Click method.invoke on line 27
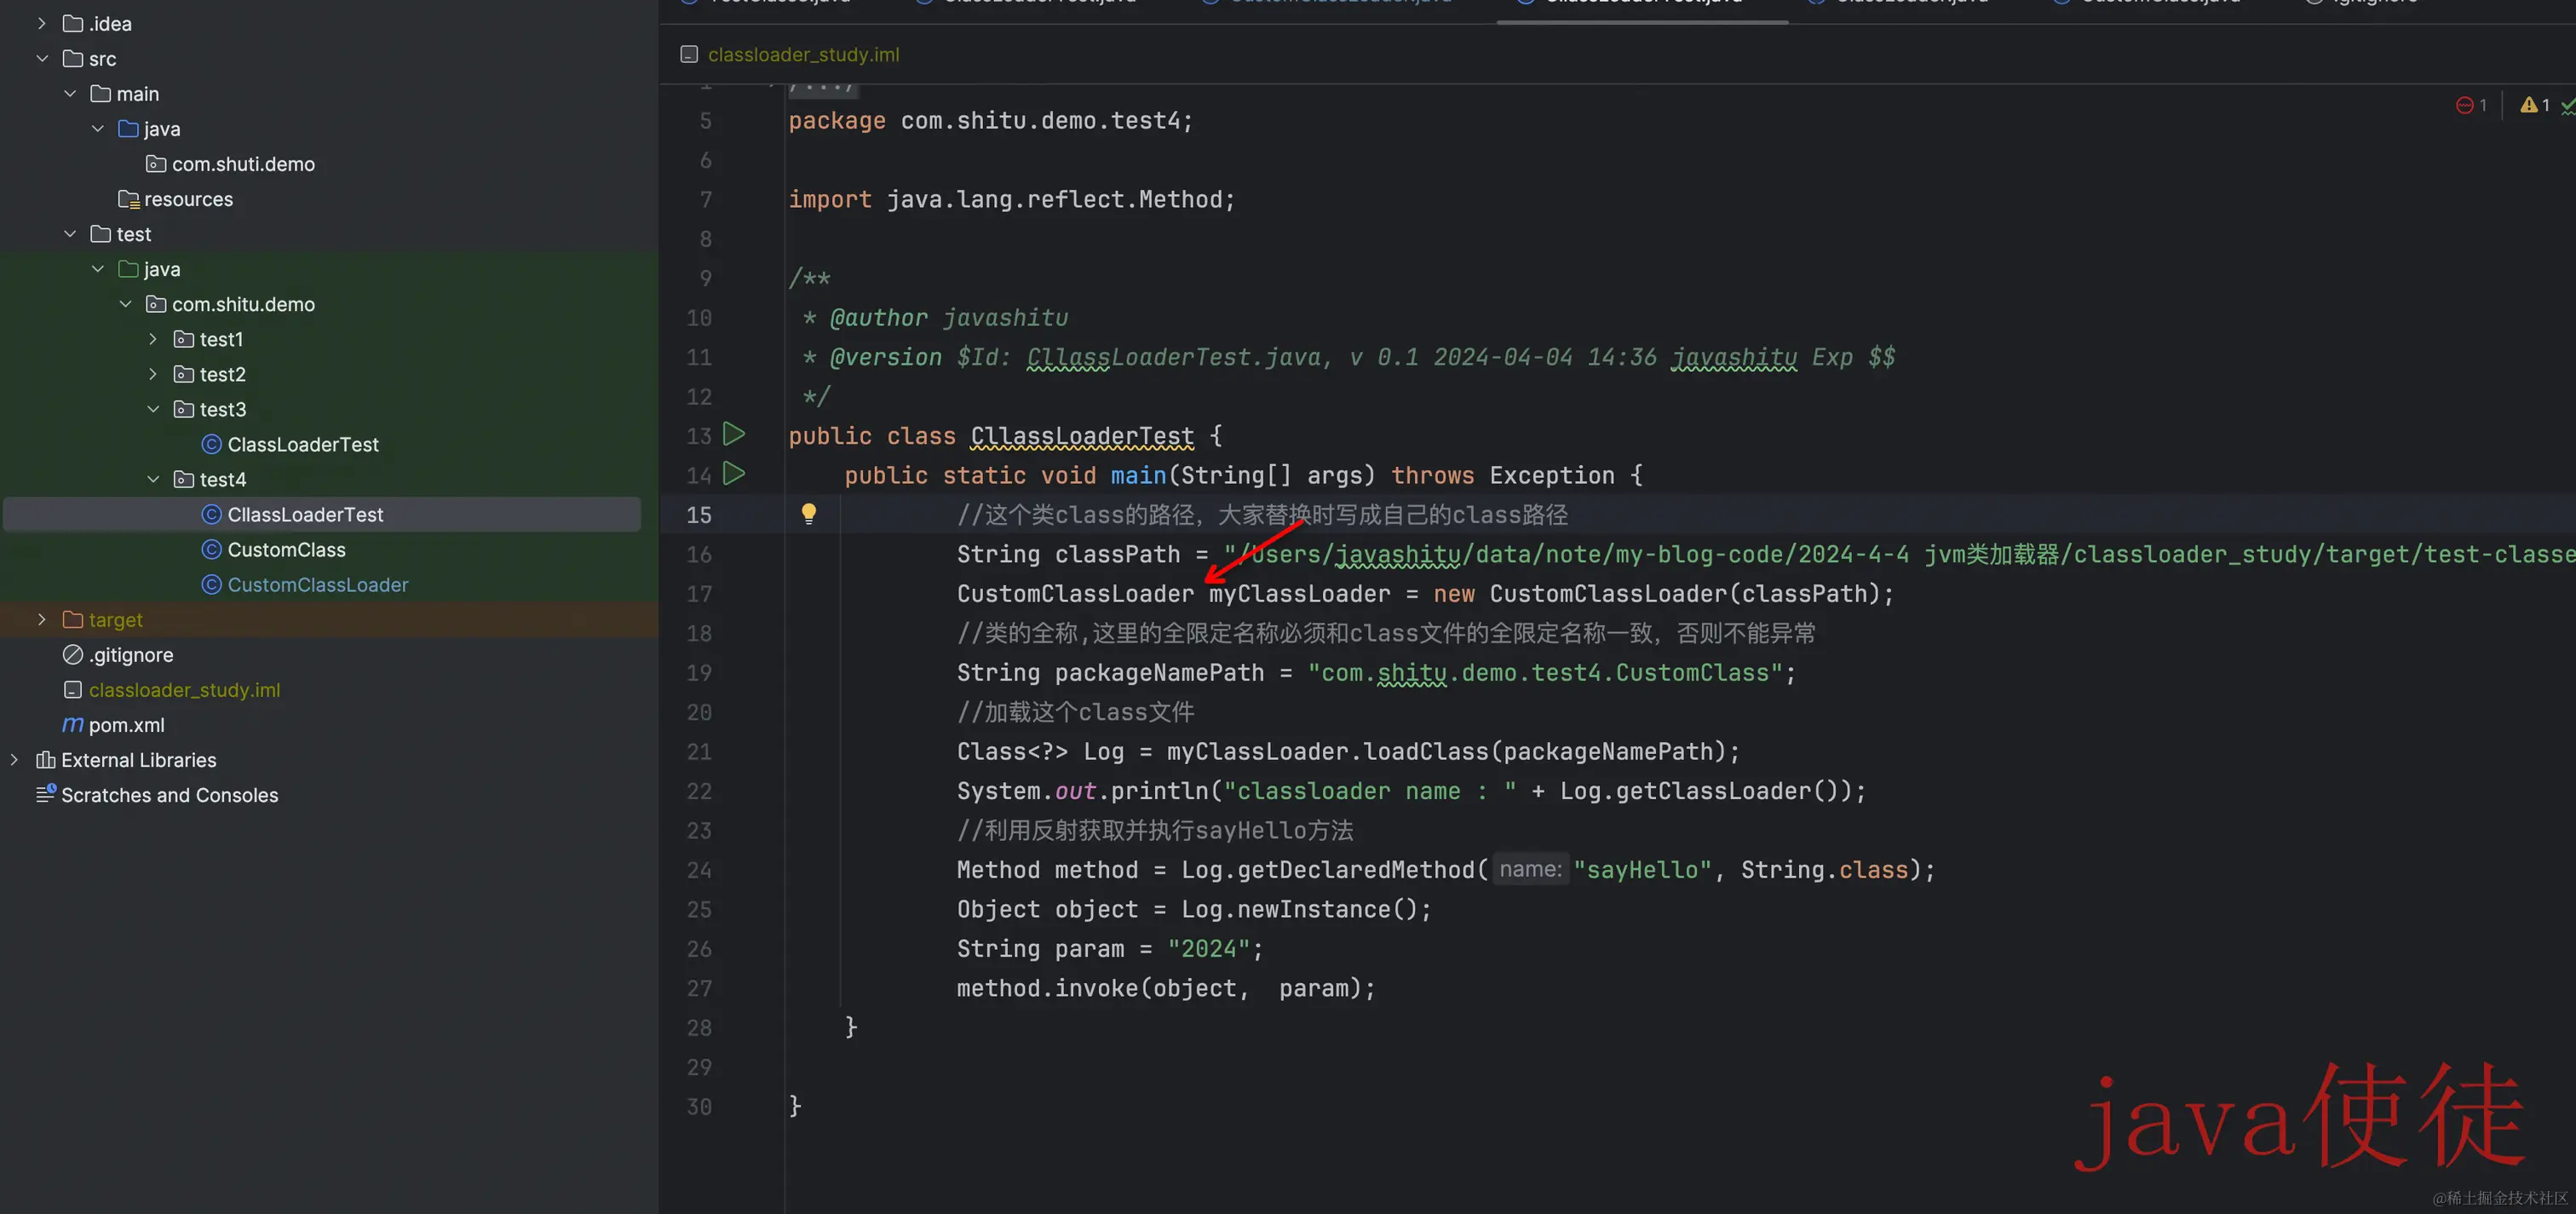Viewport: 2576px width, 1214px height. (1049, 988)
